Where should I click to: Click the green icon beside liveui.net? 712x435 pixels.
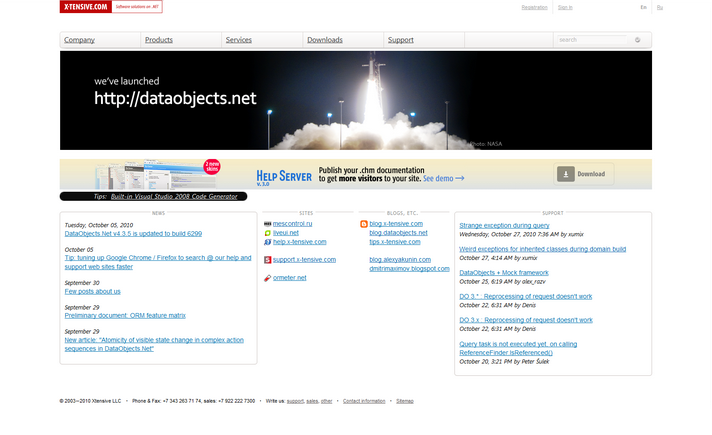pos(267,233)
